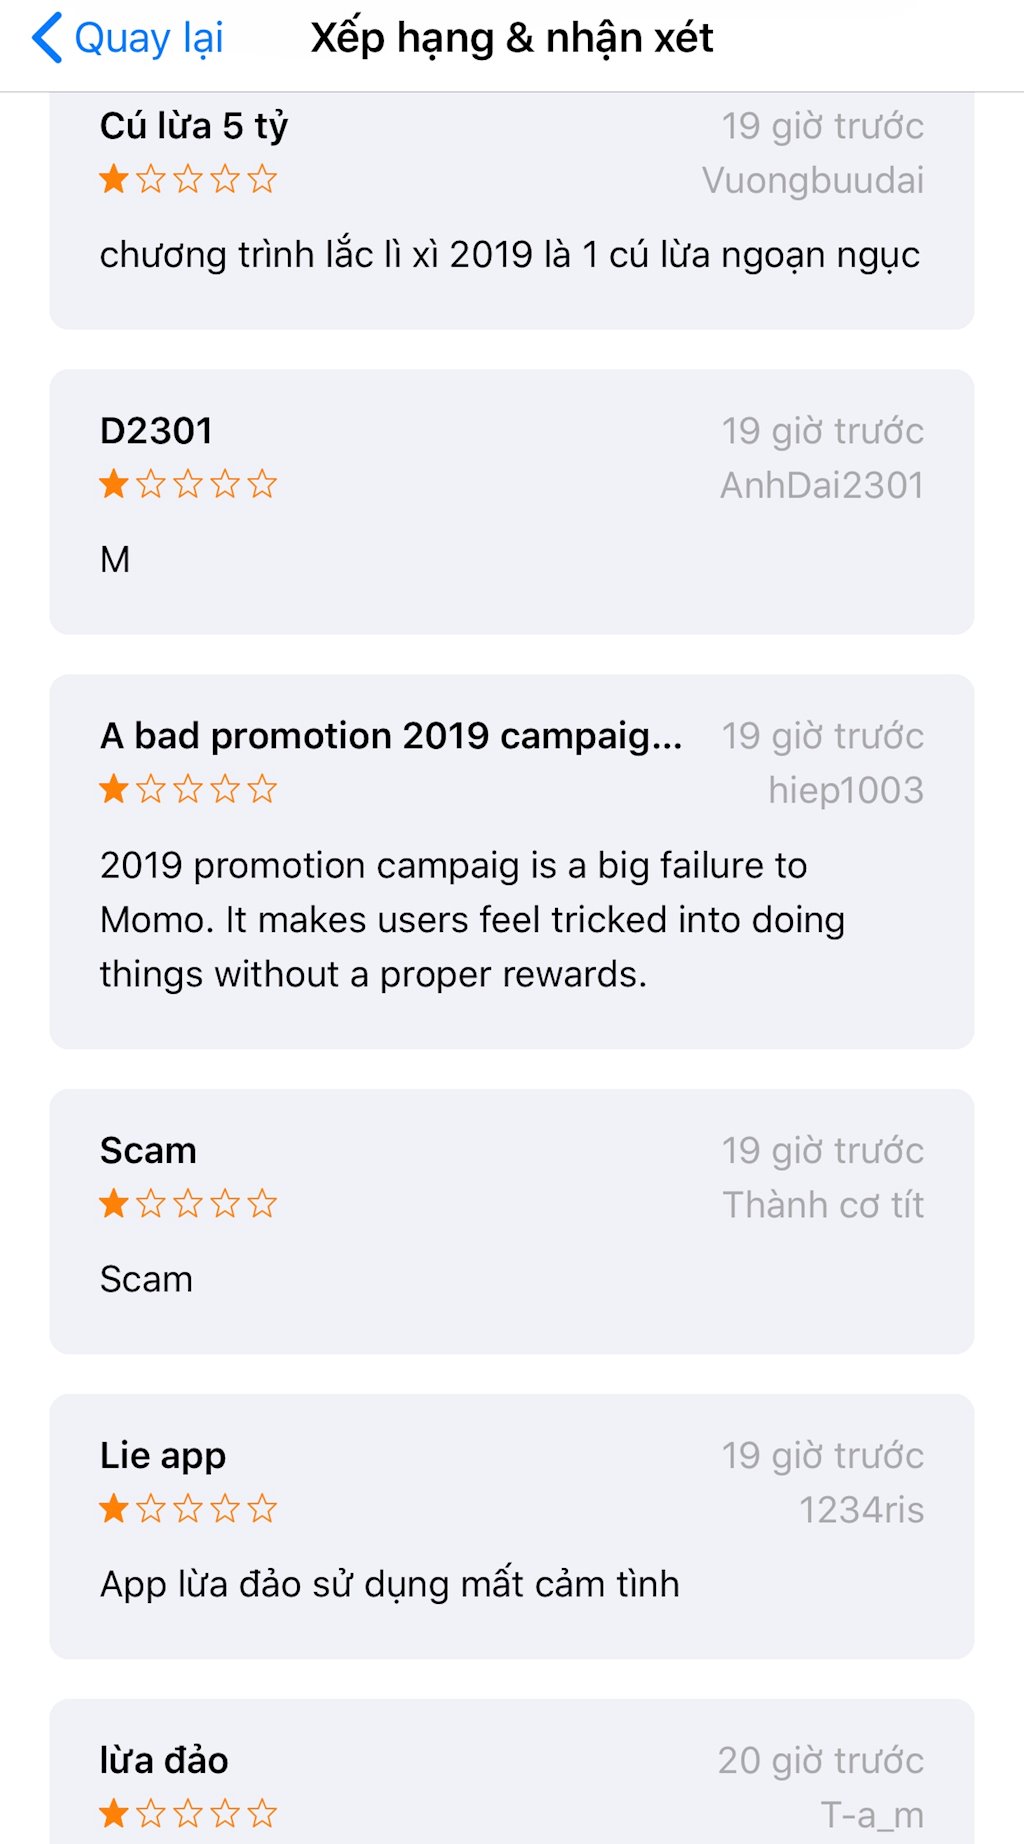This screenshot has width=1024, height=1844.
Task: Tap the 'Xếp hạng & nhận xét' title
Action: pos(512,39)
